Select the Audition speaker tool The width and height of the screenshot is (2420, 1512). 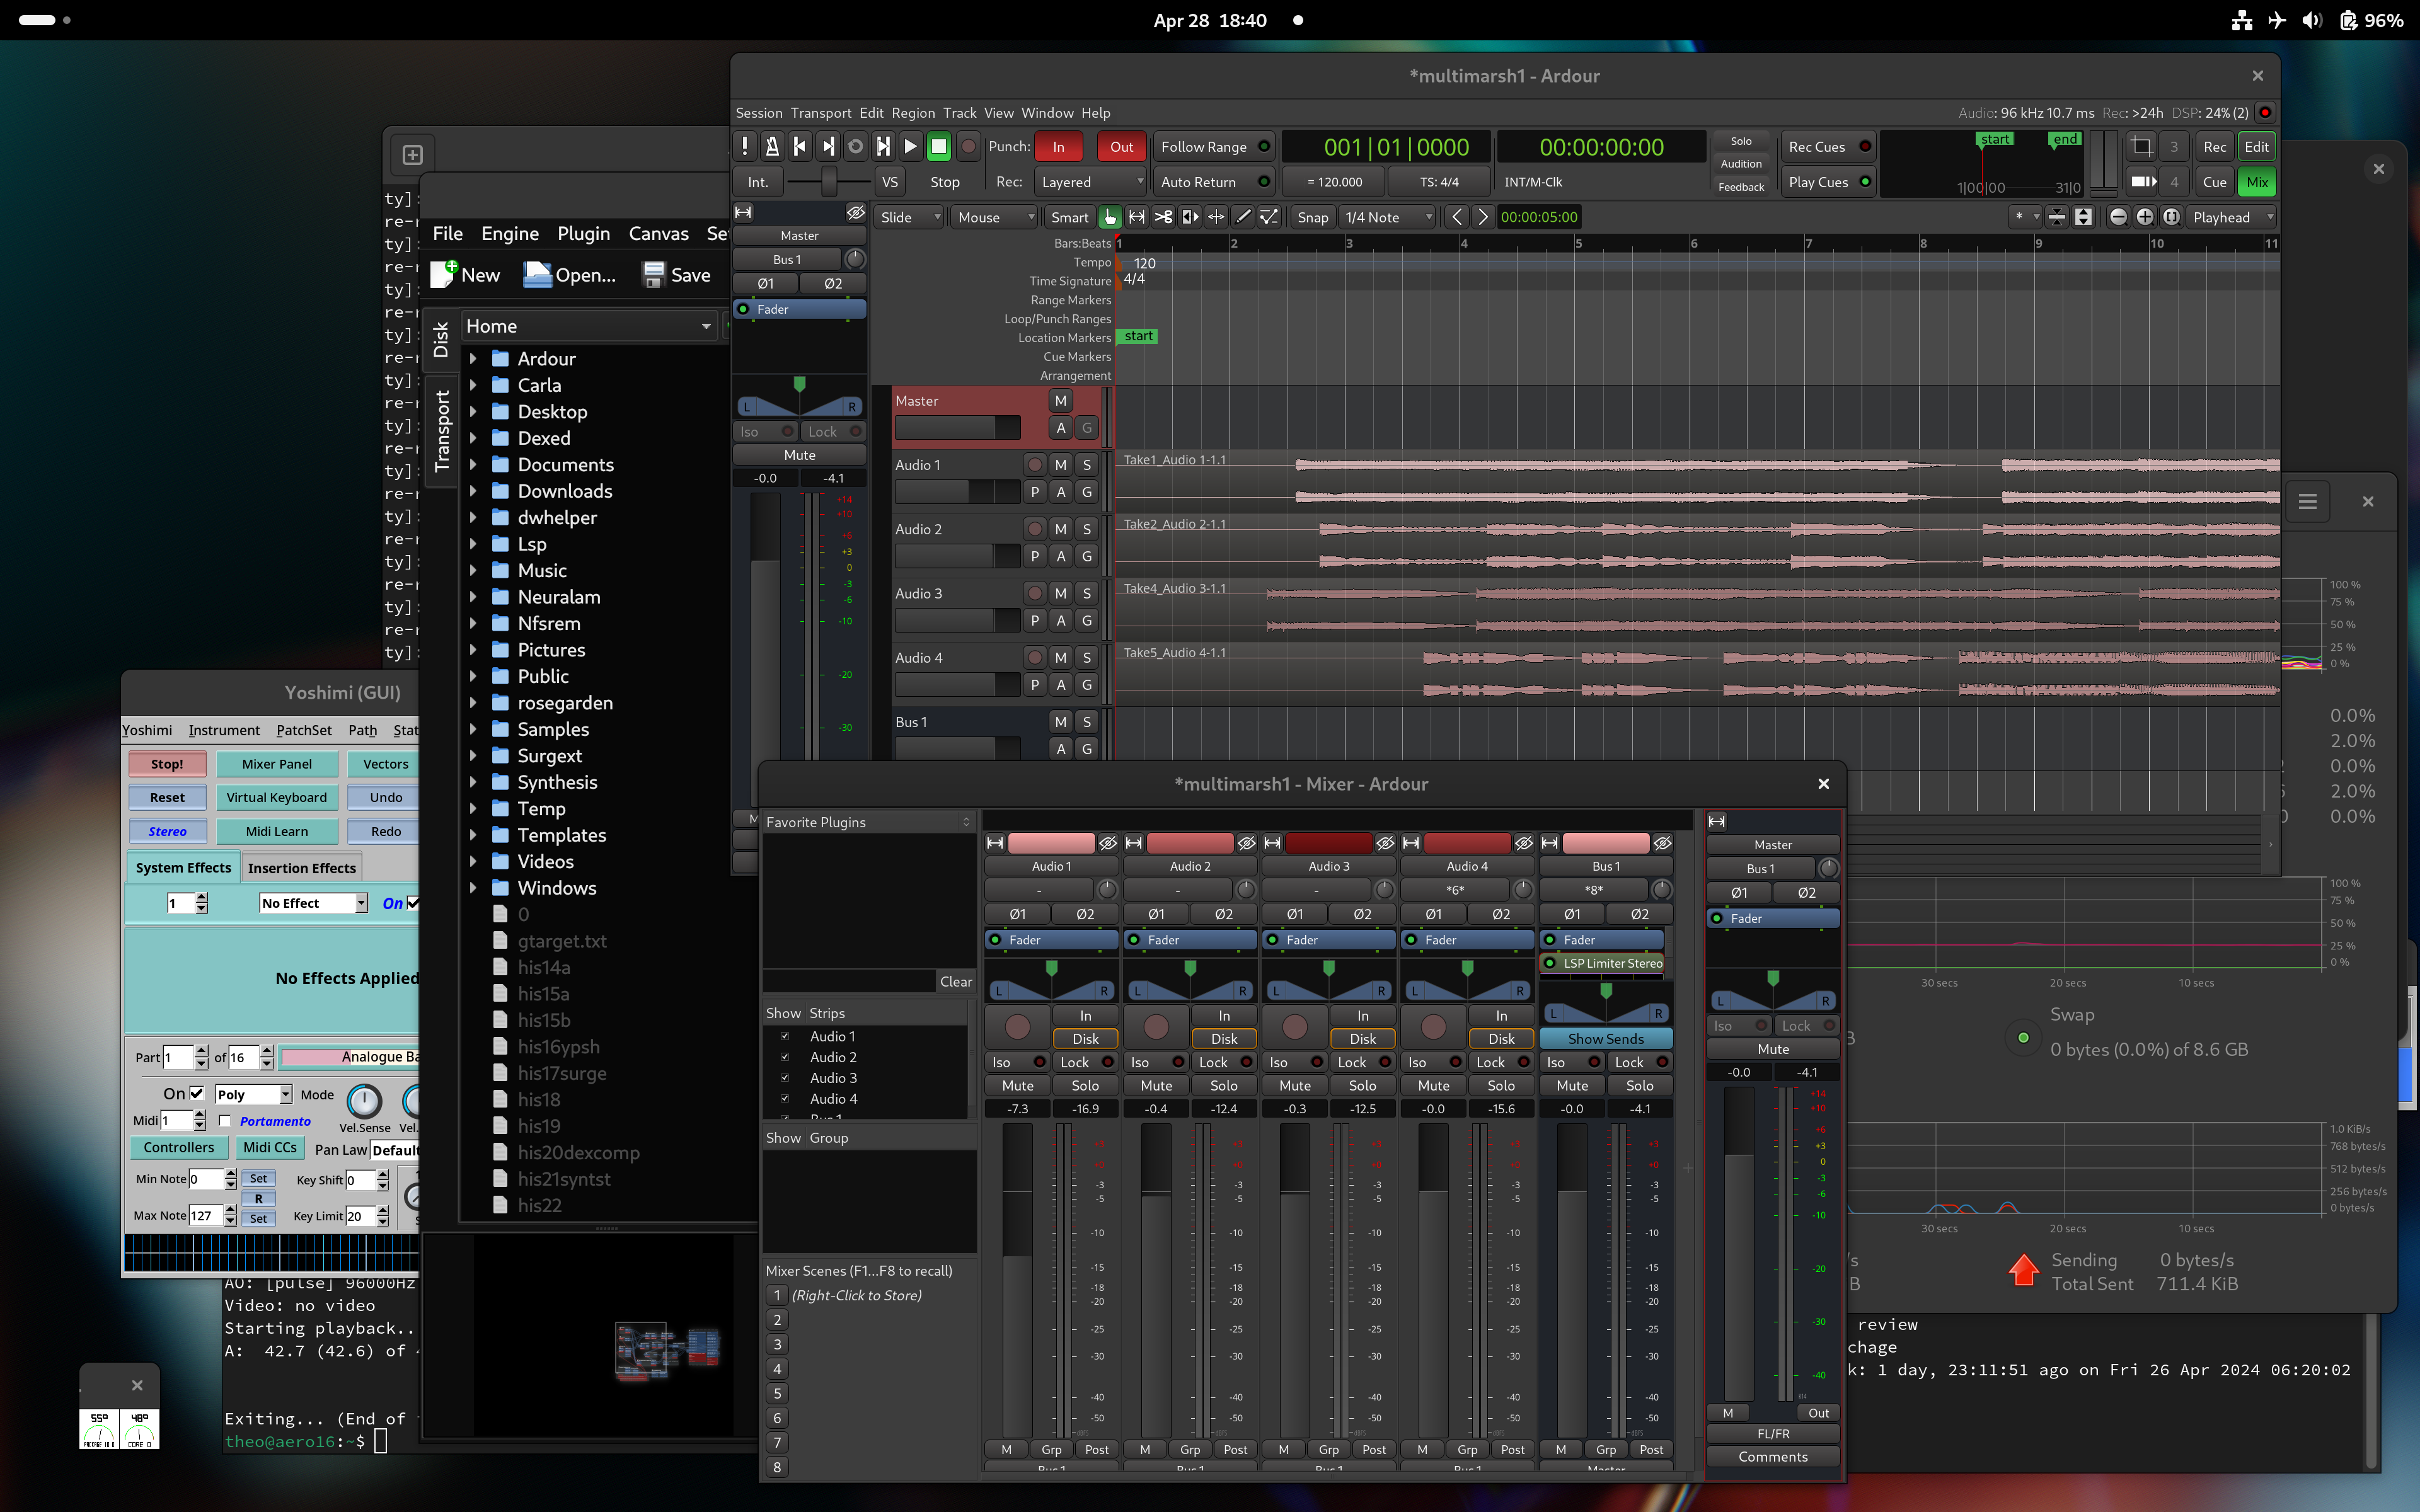click(x=1190, y=217)
